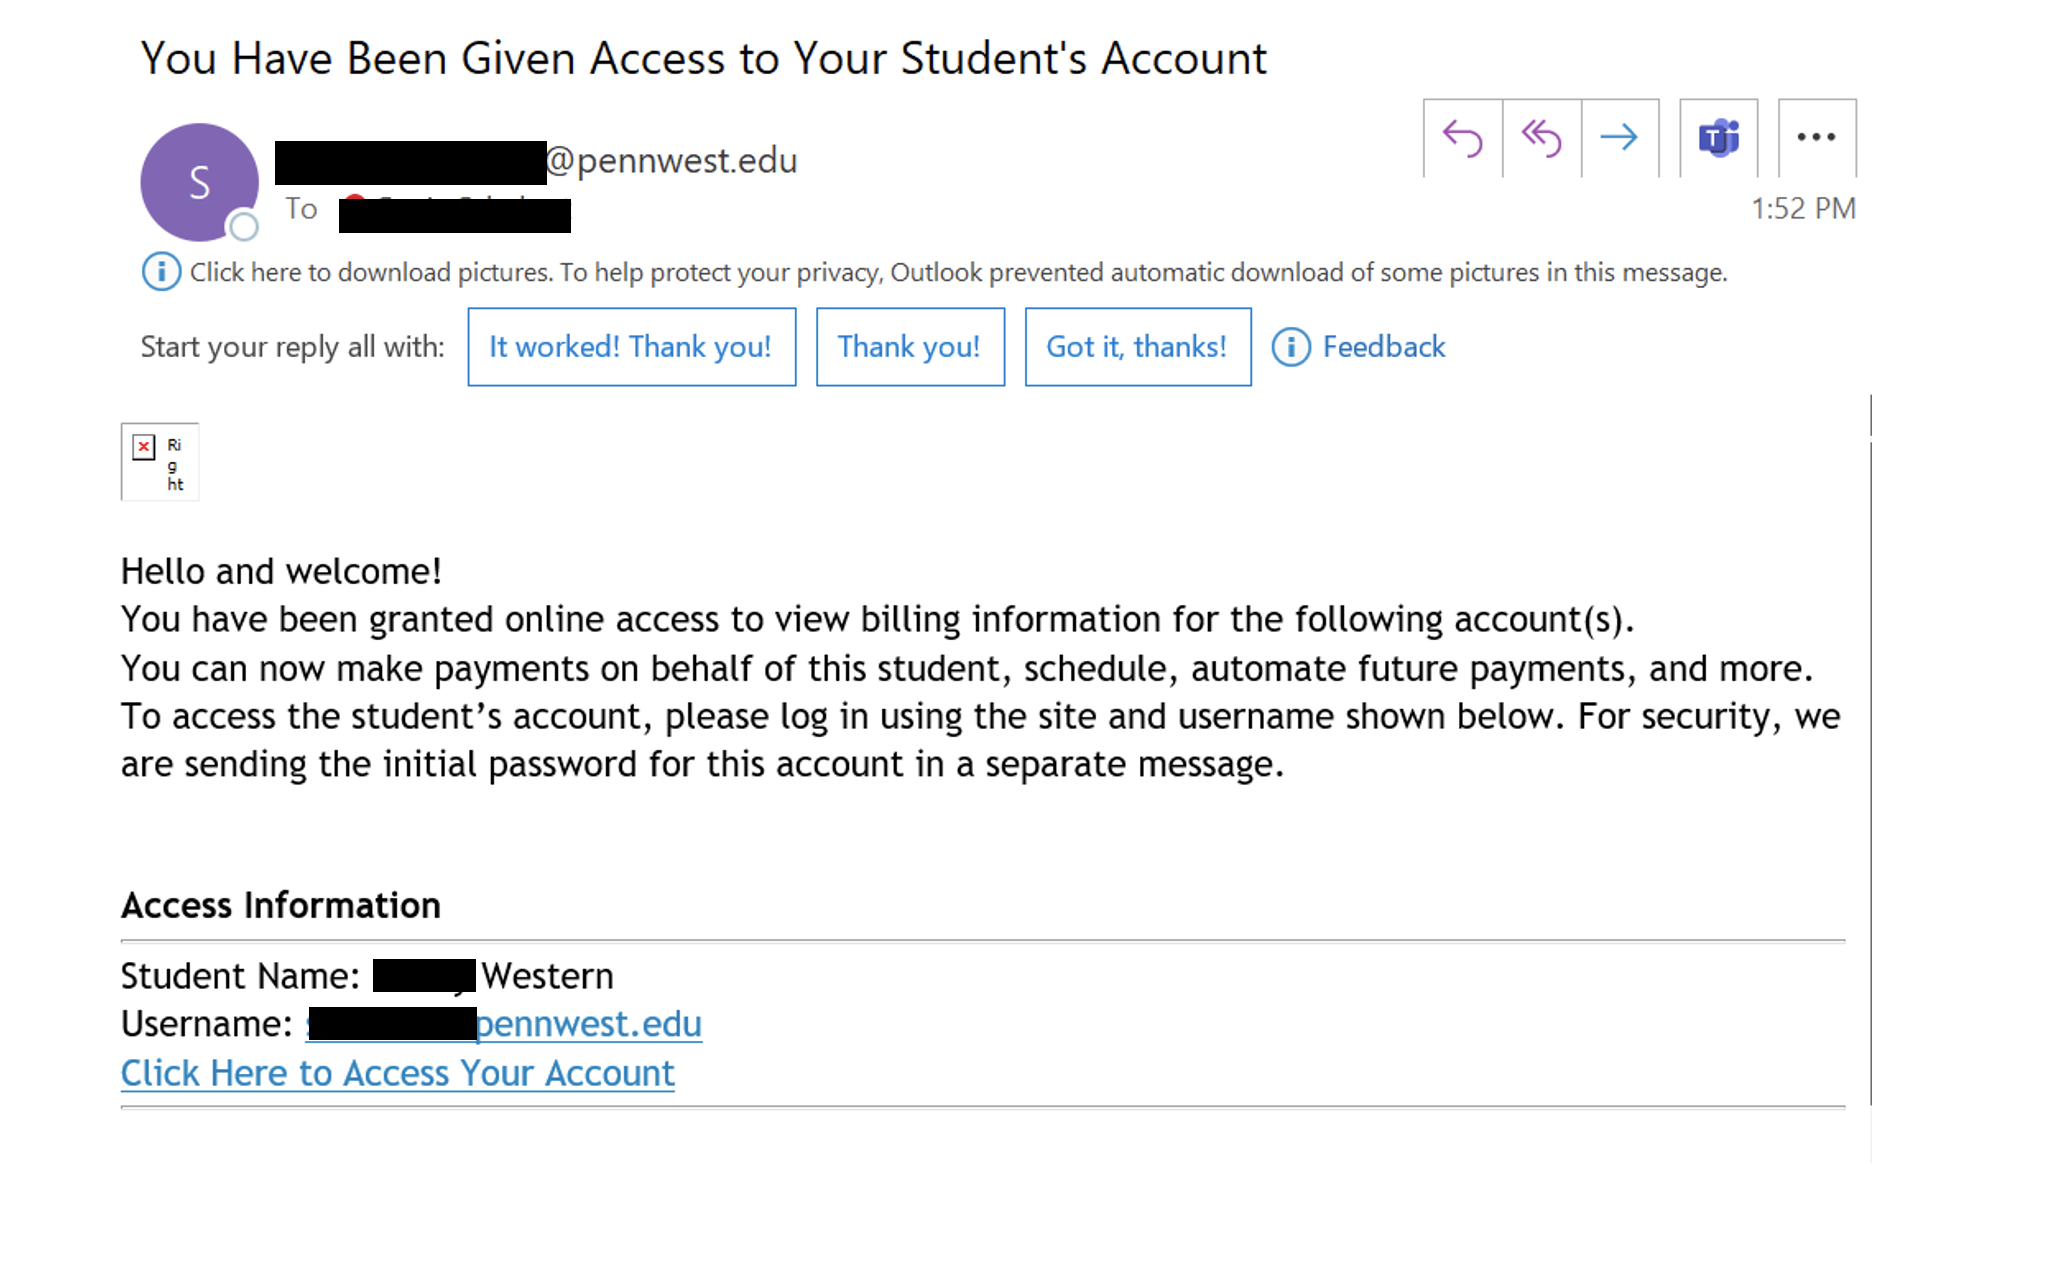Click the download pictures privacy message
The image size is (2064, 1270).
957,272
